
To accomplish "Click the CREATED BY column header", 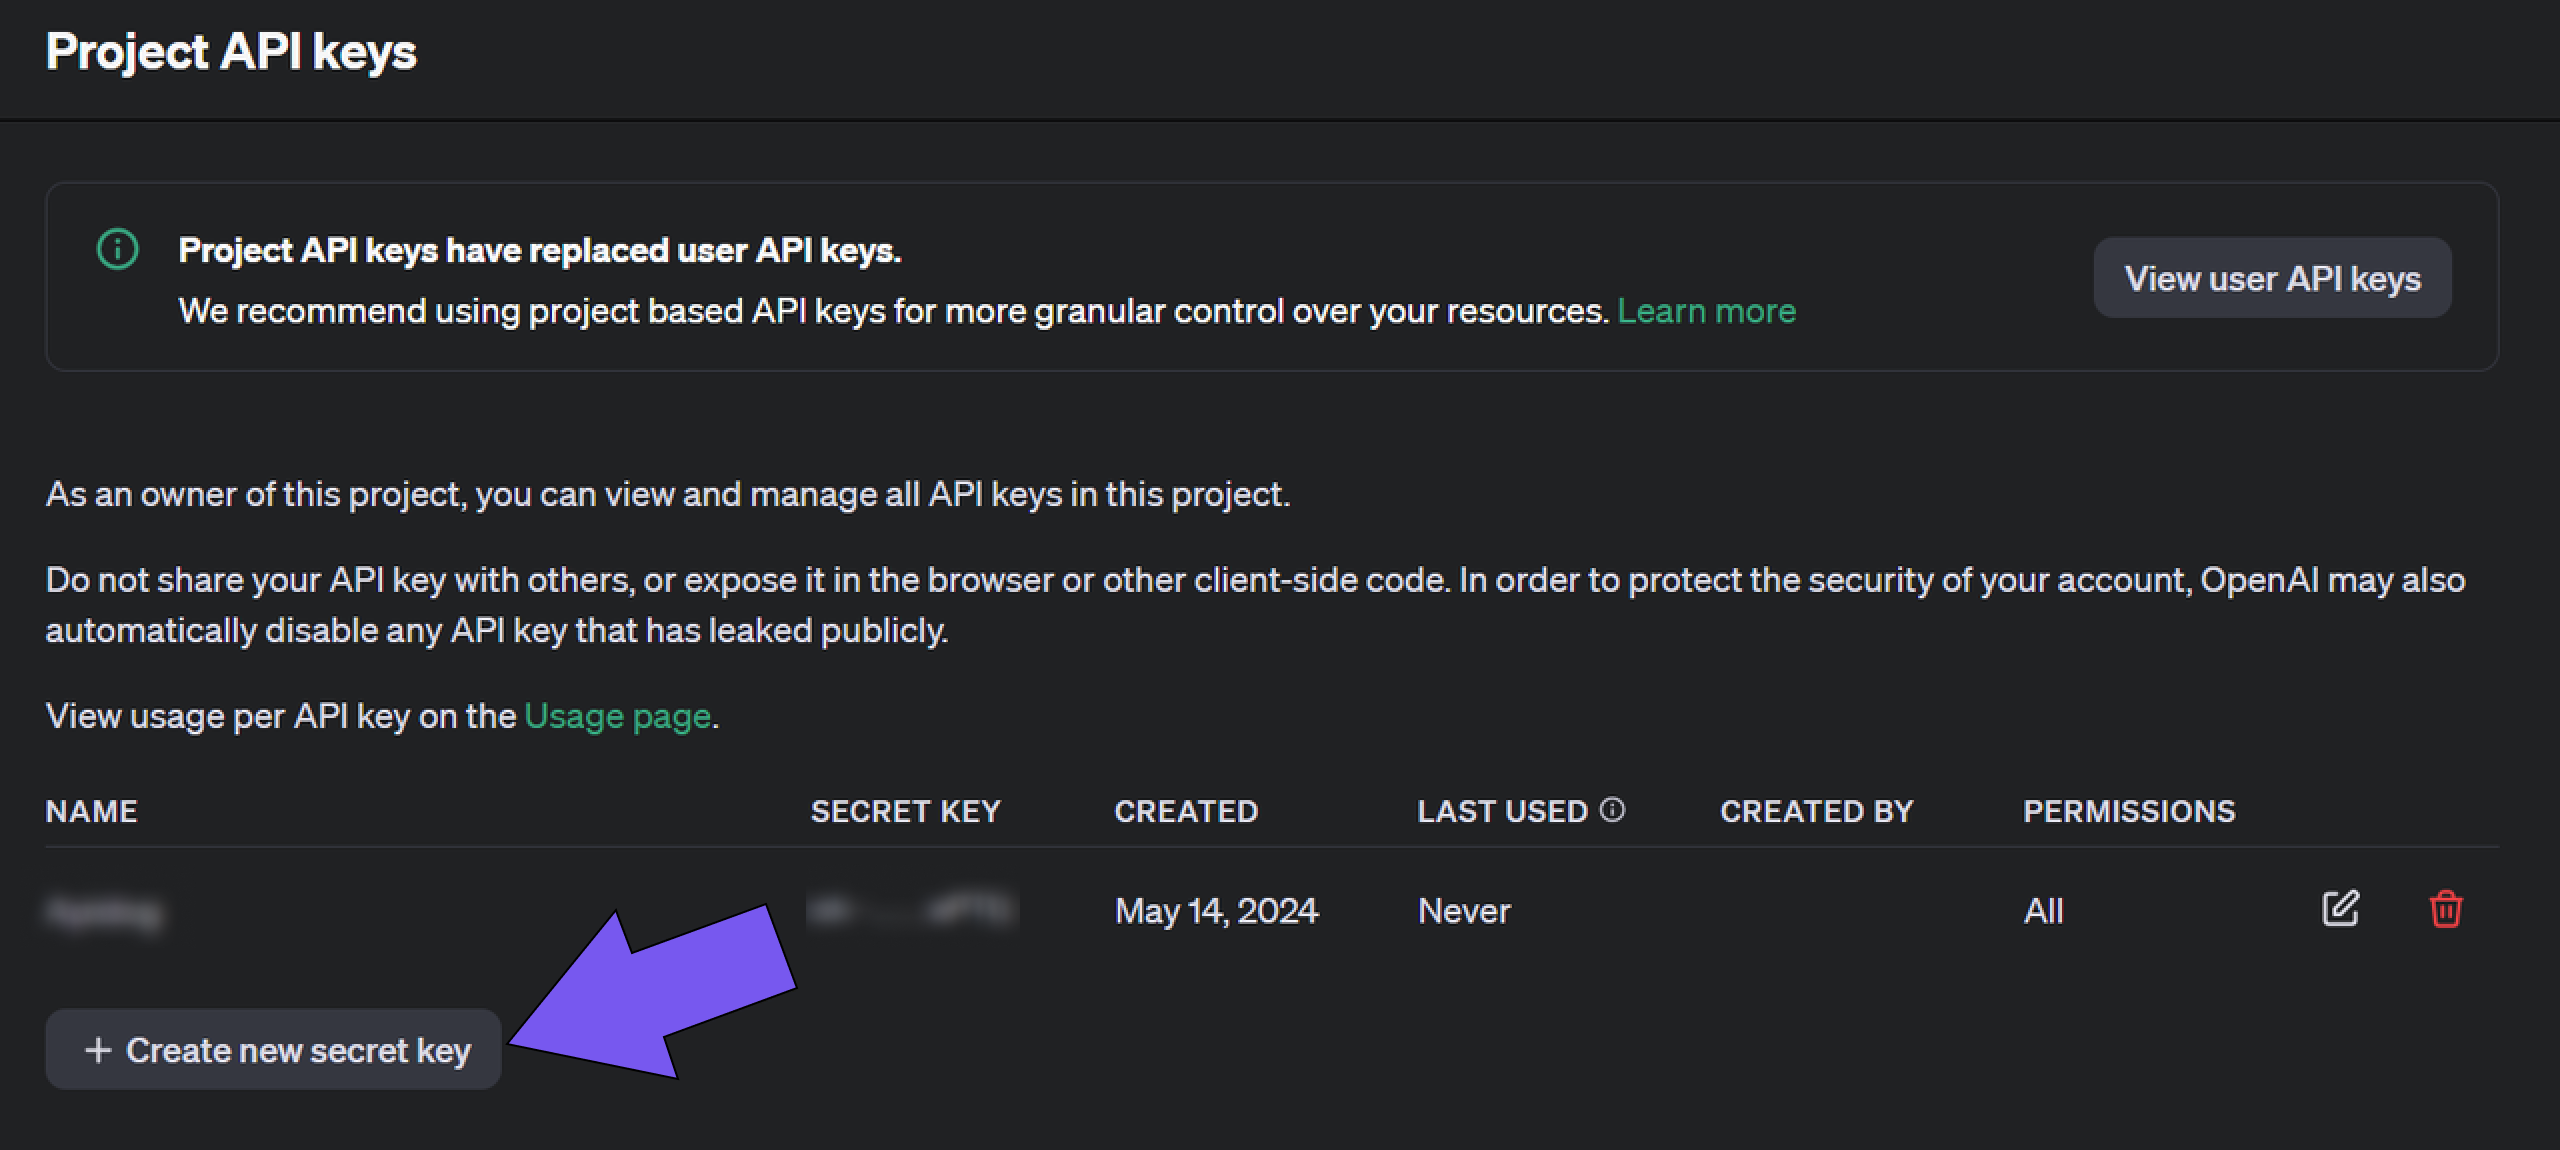I will [x=1816, y=811].
